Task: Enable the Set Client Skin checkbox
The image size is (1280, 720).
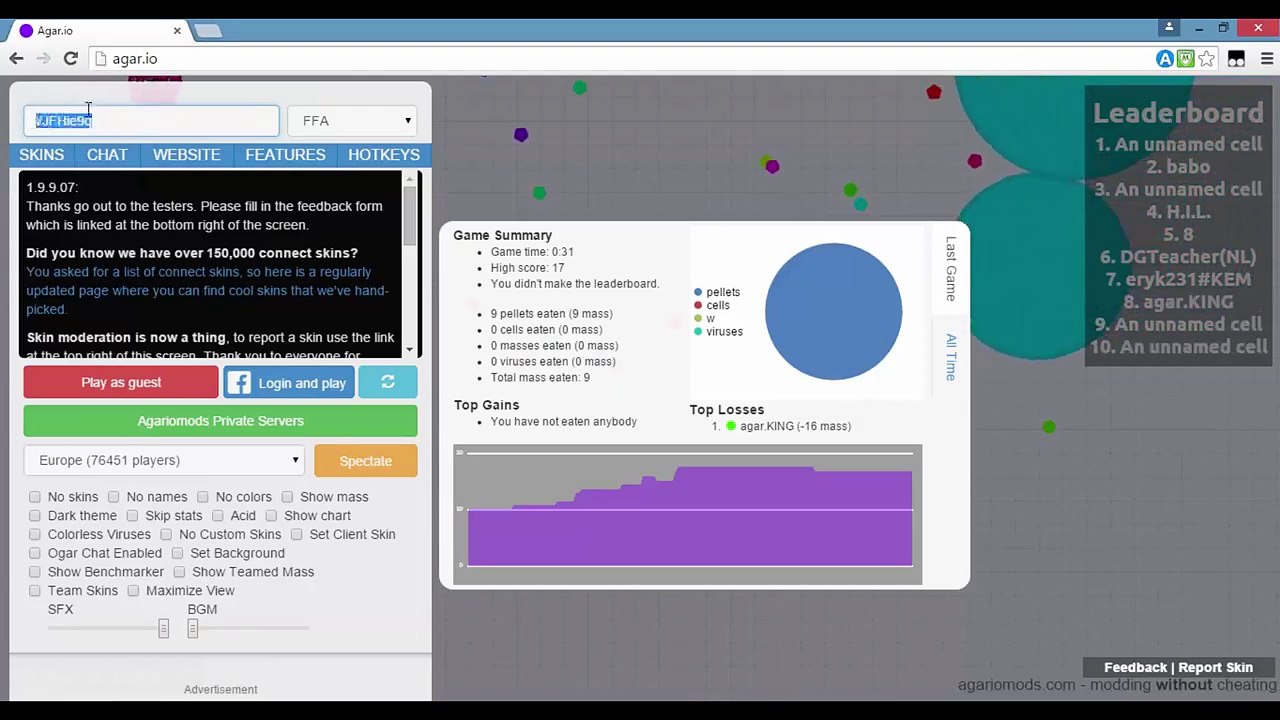Action: click(297, 535)
